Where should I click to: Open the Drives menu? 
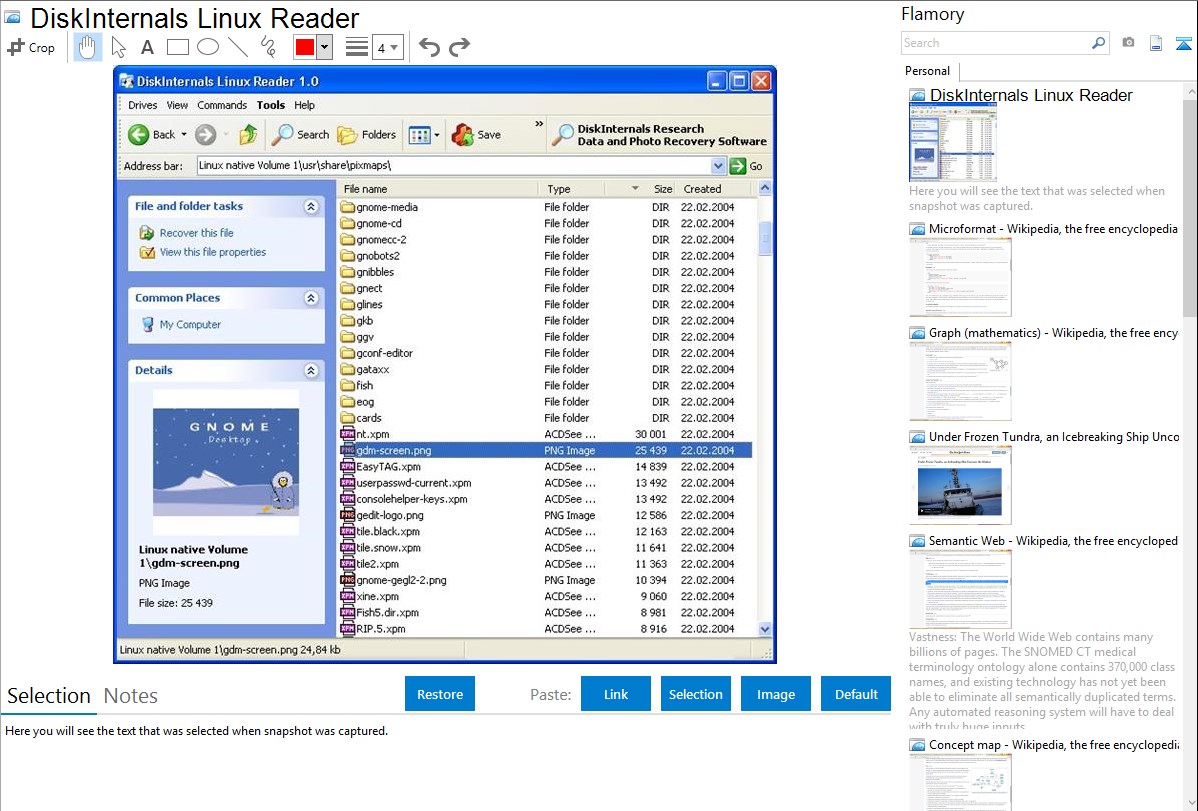point(142,105)
